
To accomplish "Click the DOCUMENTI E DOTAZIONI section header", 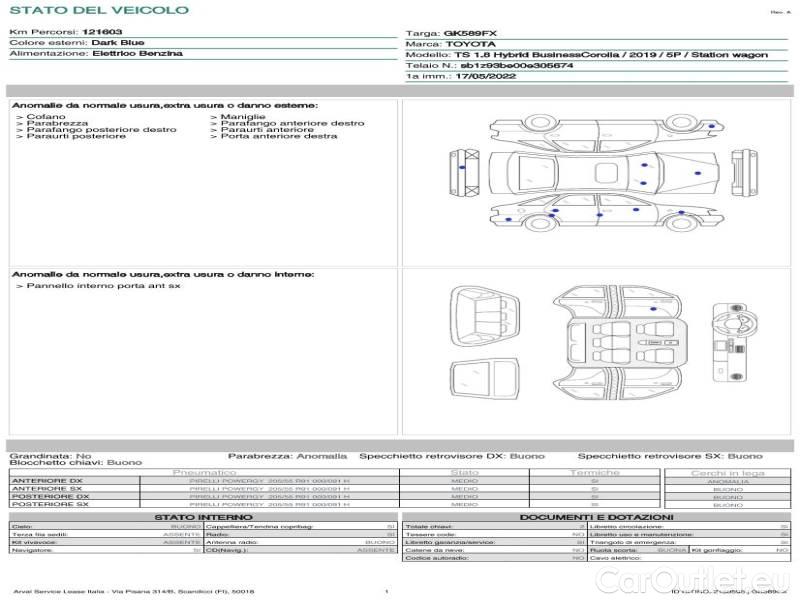I will coord(595,517).
